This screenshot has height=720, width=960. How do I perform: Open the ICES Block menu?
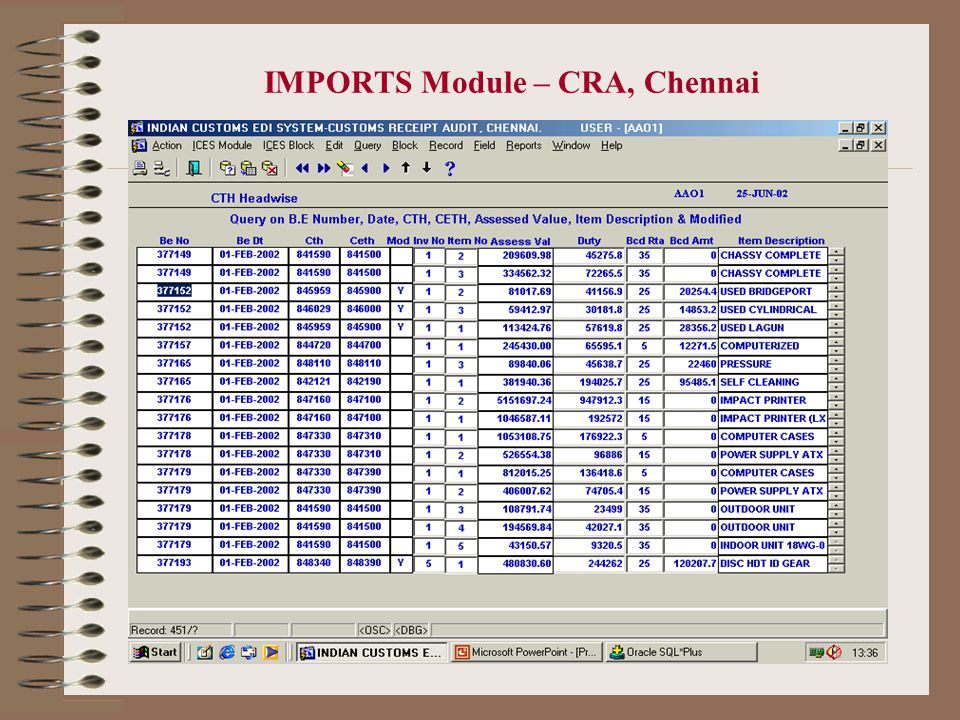(288, 146)
